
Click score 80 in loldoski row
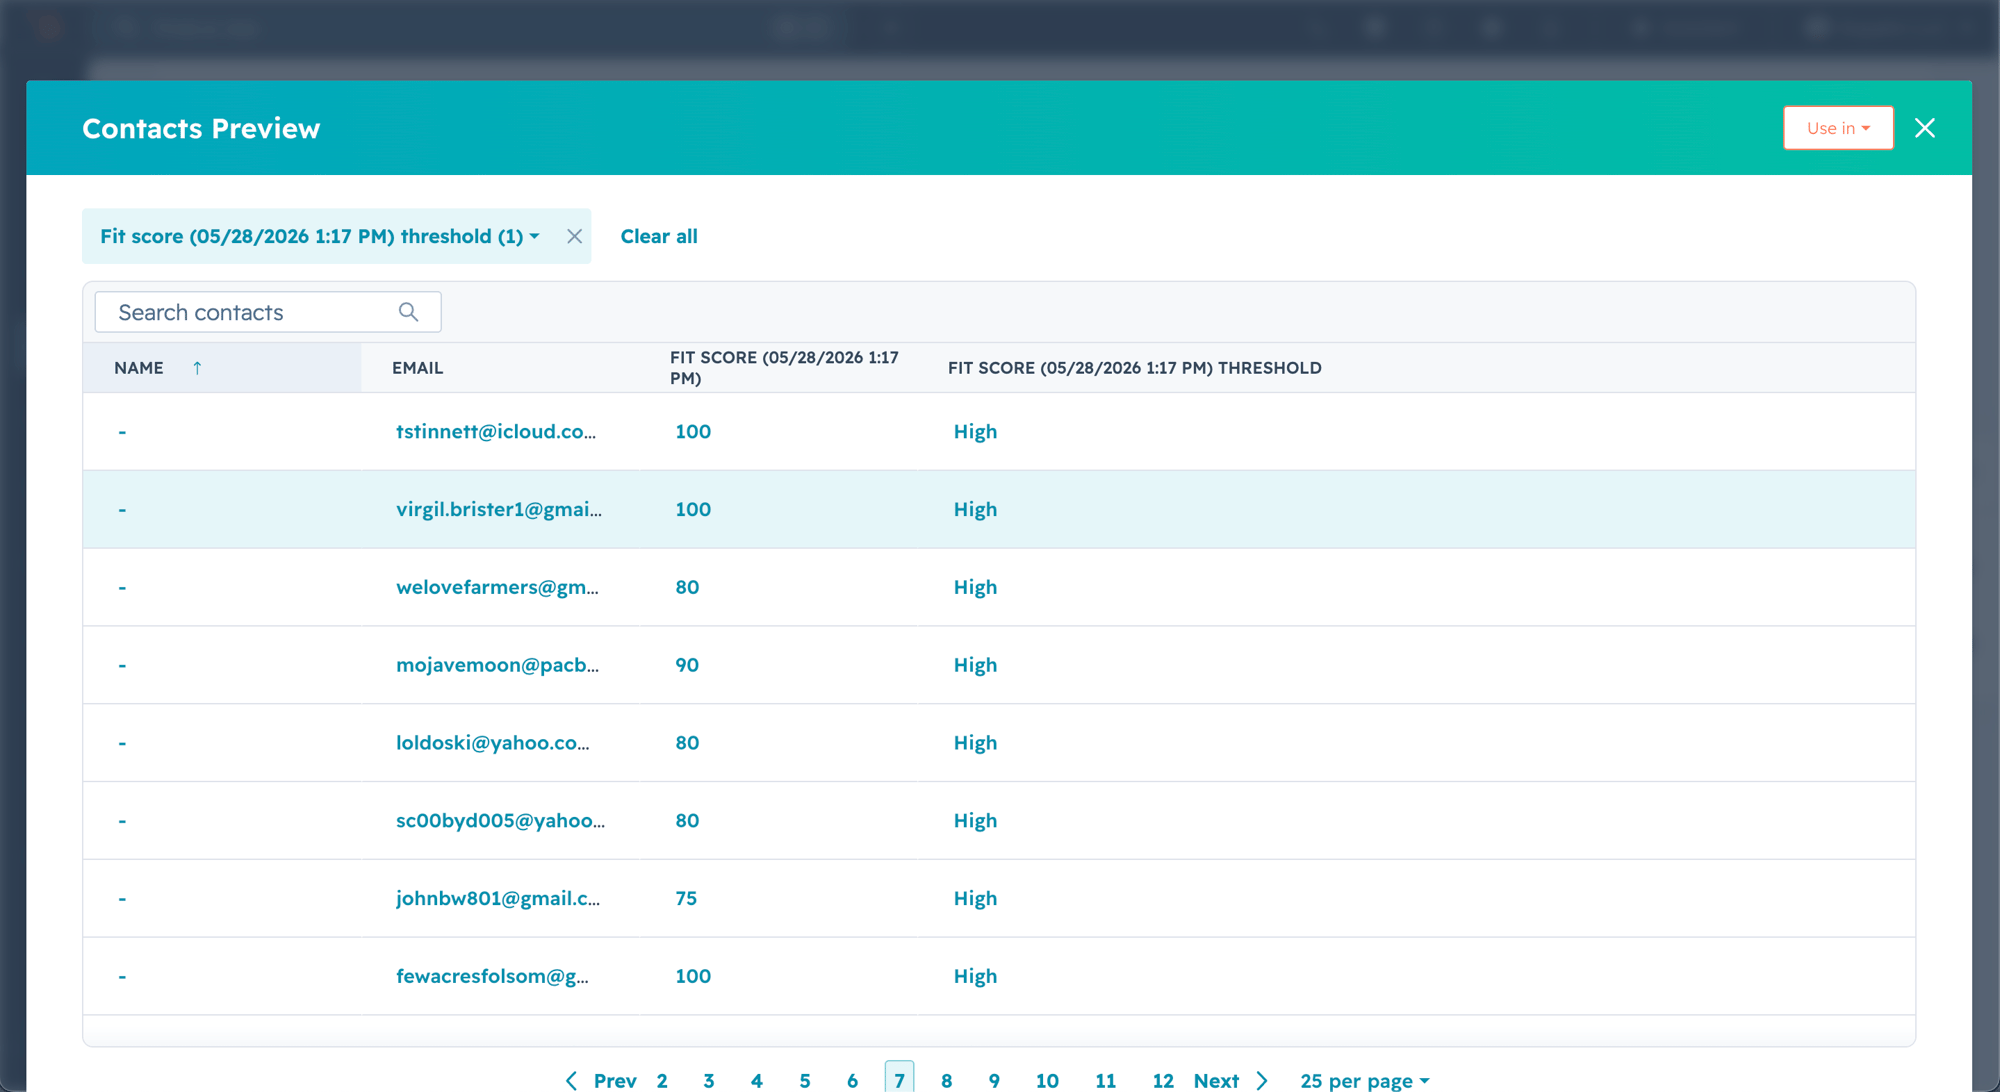[687, 743]
